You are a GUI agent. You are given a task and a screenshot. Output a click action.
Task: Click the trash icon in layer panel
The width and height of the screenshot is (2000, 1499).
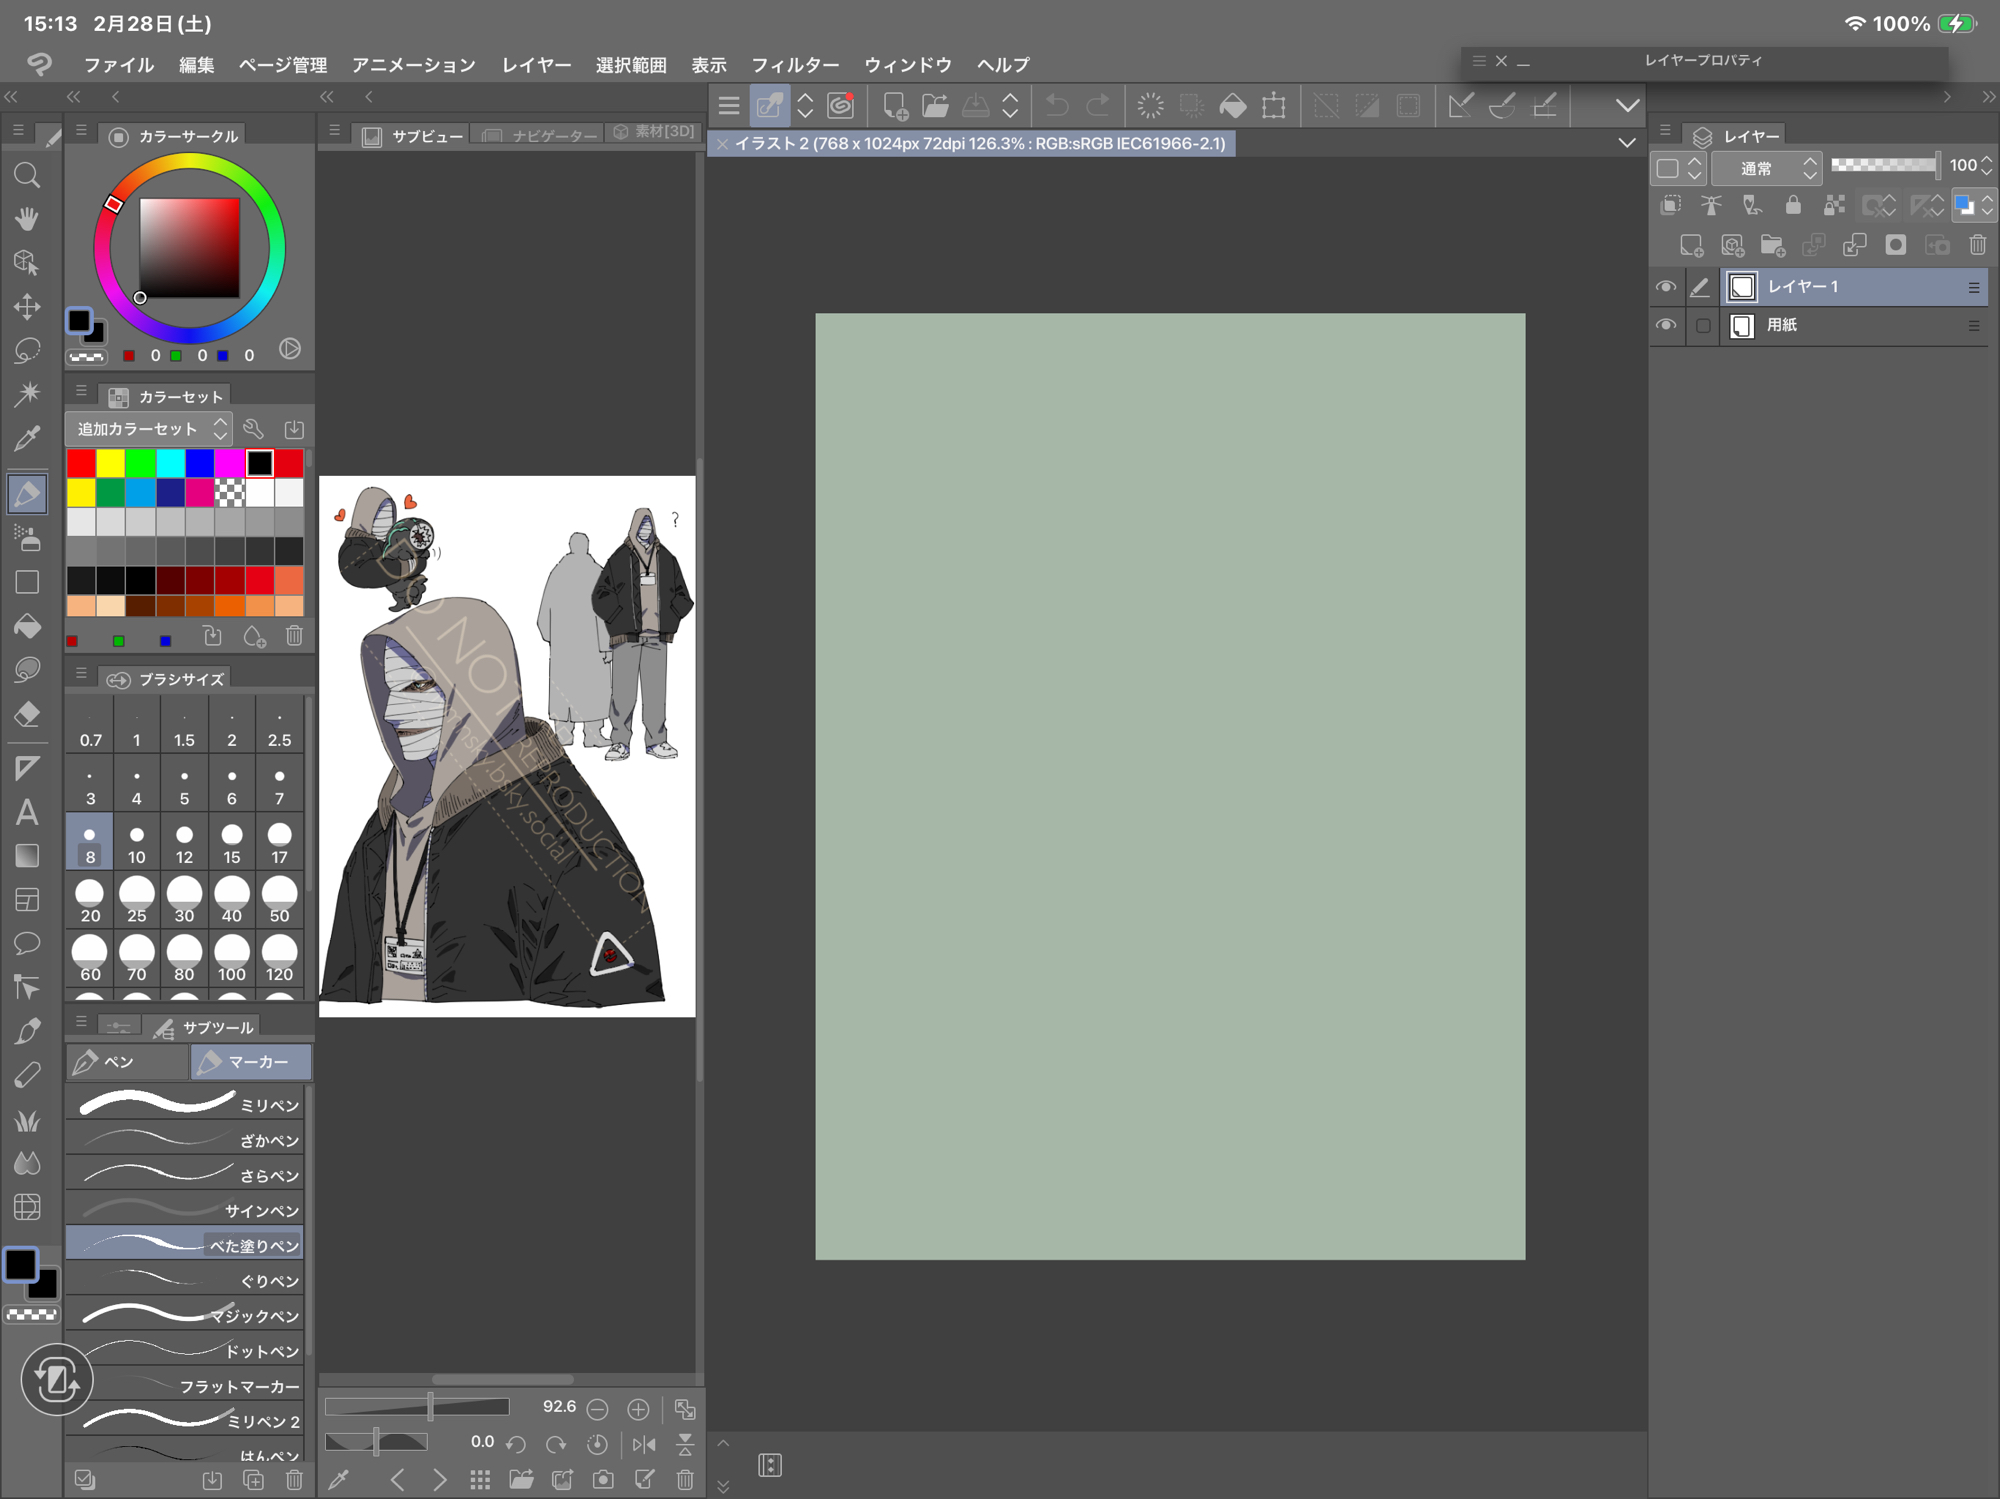coord(1977,245)
